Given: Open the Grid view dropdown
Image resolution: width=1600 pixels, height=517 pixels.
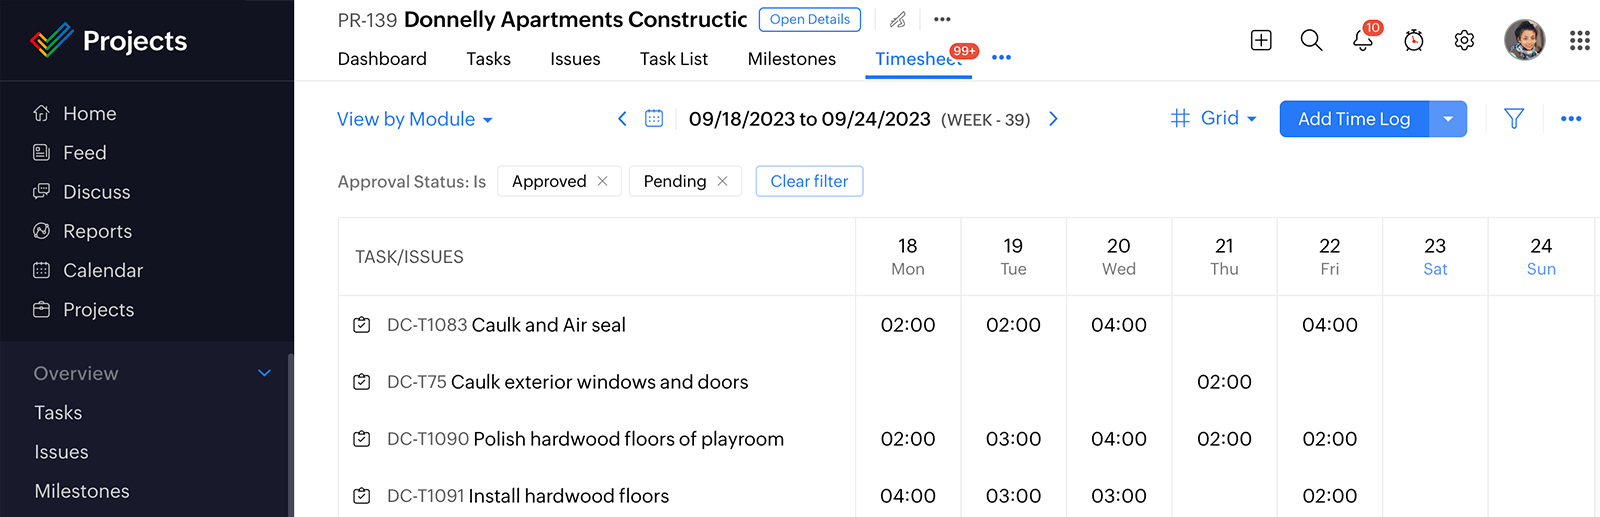Looking at the screenshot, I should (1214, 118).
